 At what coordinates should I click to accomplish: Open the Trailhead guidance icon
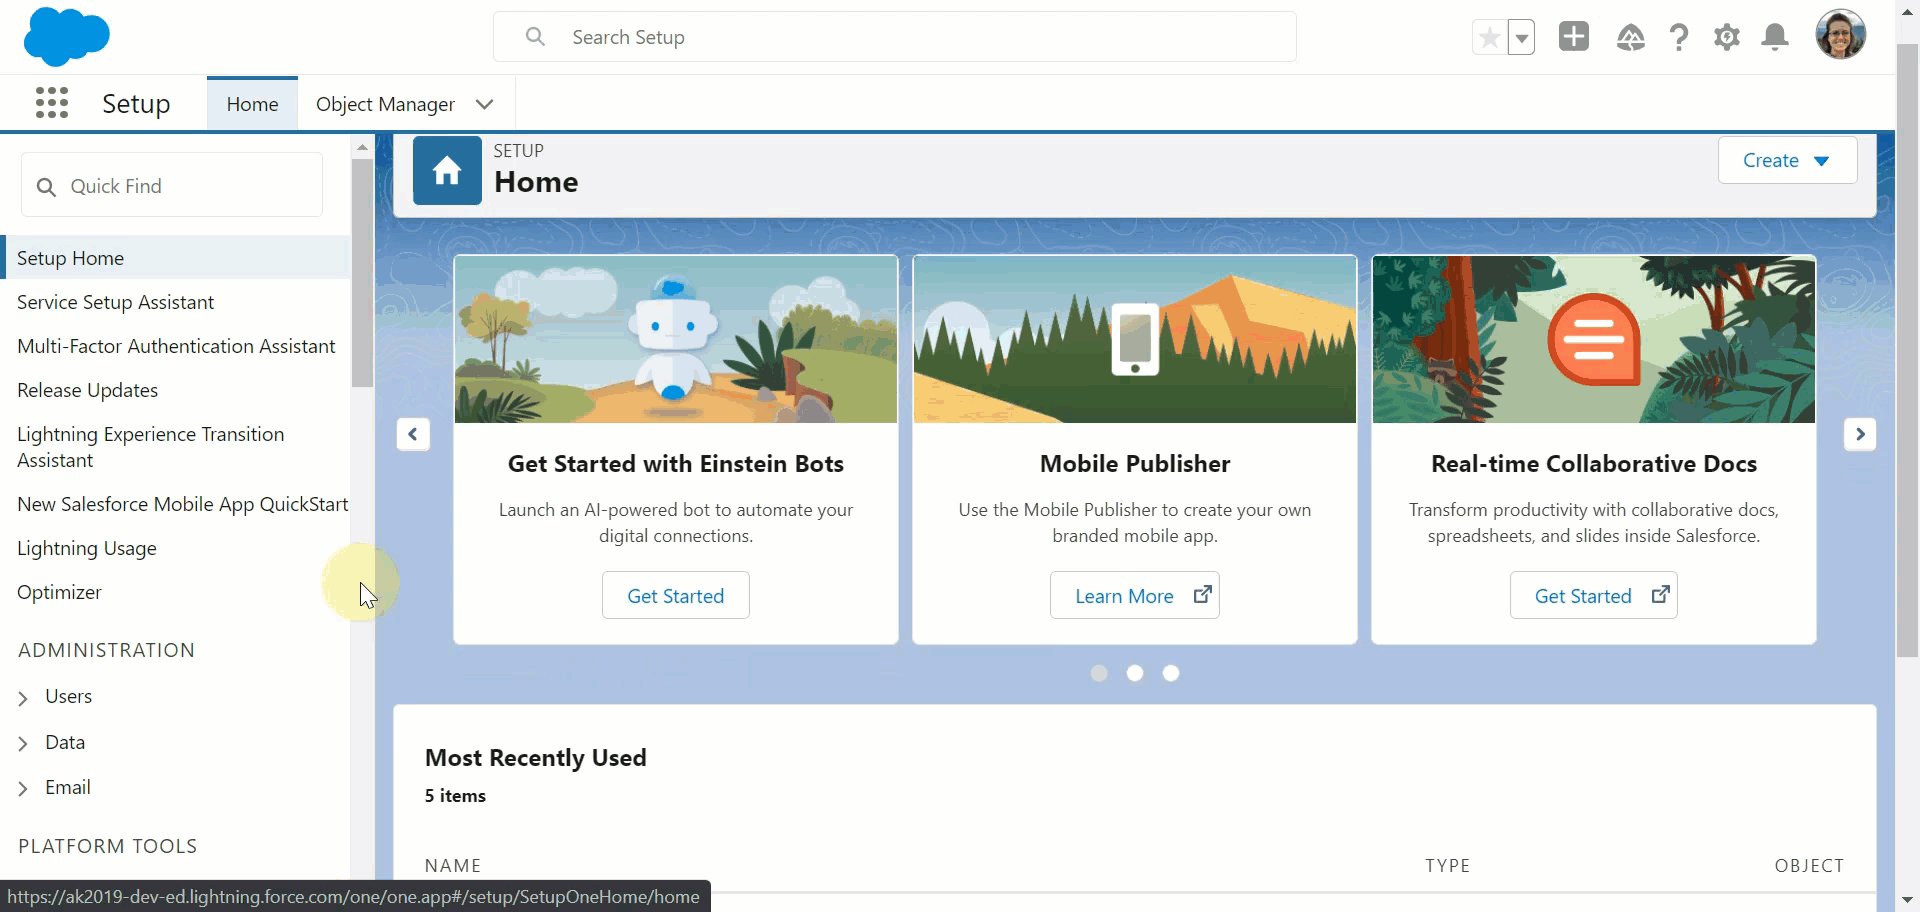(1630, 38)
